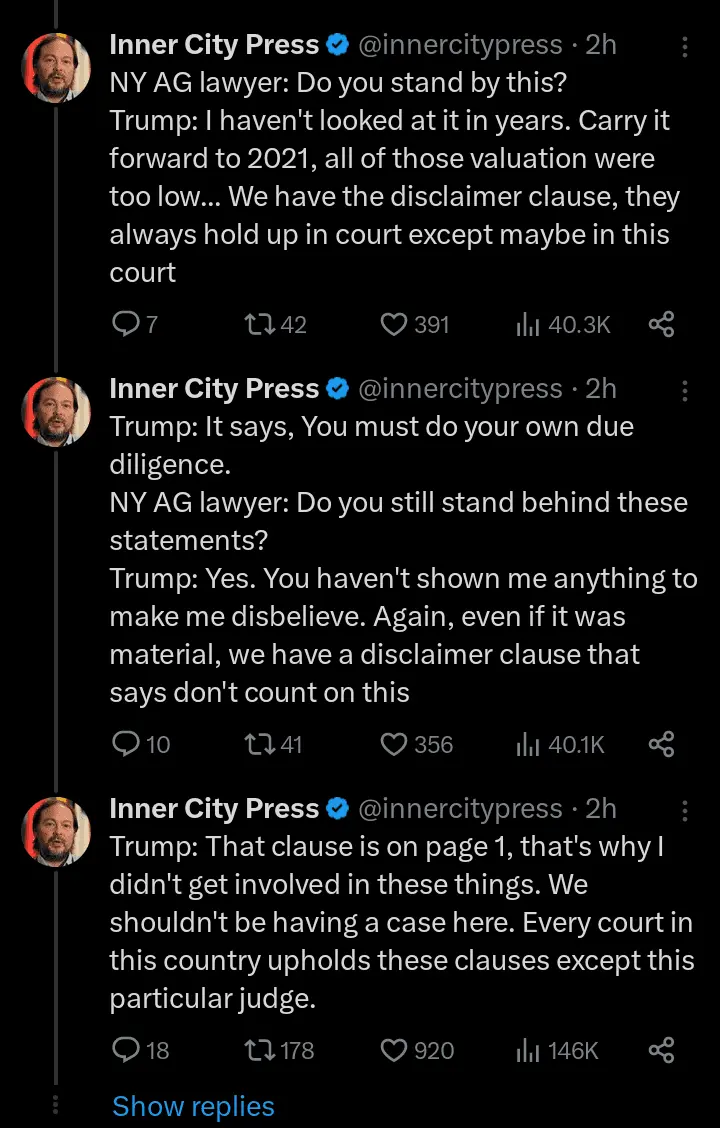720x1128 pixels.
Task: Like the tweet with 920 likes
Action: click(x=396, y=1050)
